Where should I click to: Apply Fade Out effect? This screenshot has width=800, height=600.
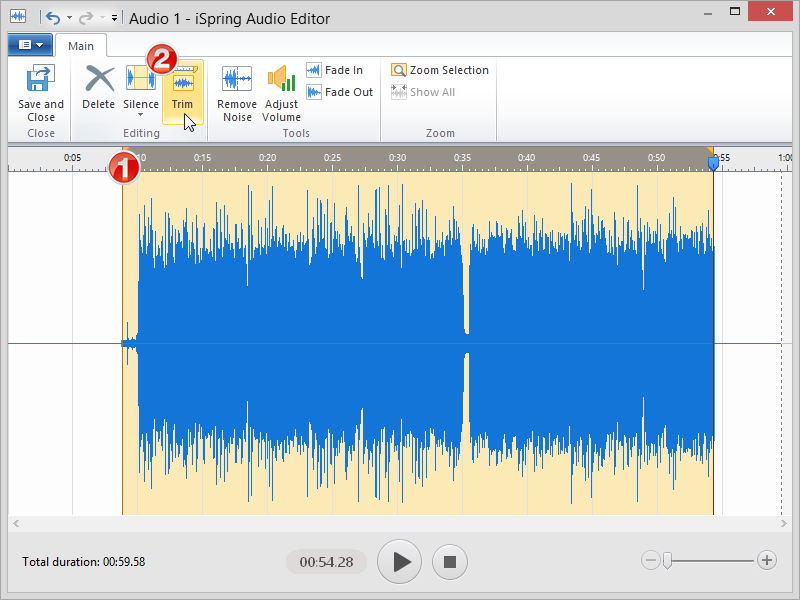(340, 92)
